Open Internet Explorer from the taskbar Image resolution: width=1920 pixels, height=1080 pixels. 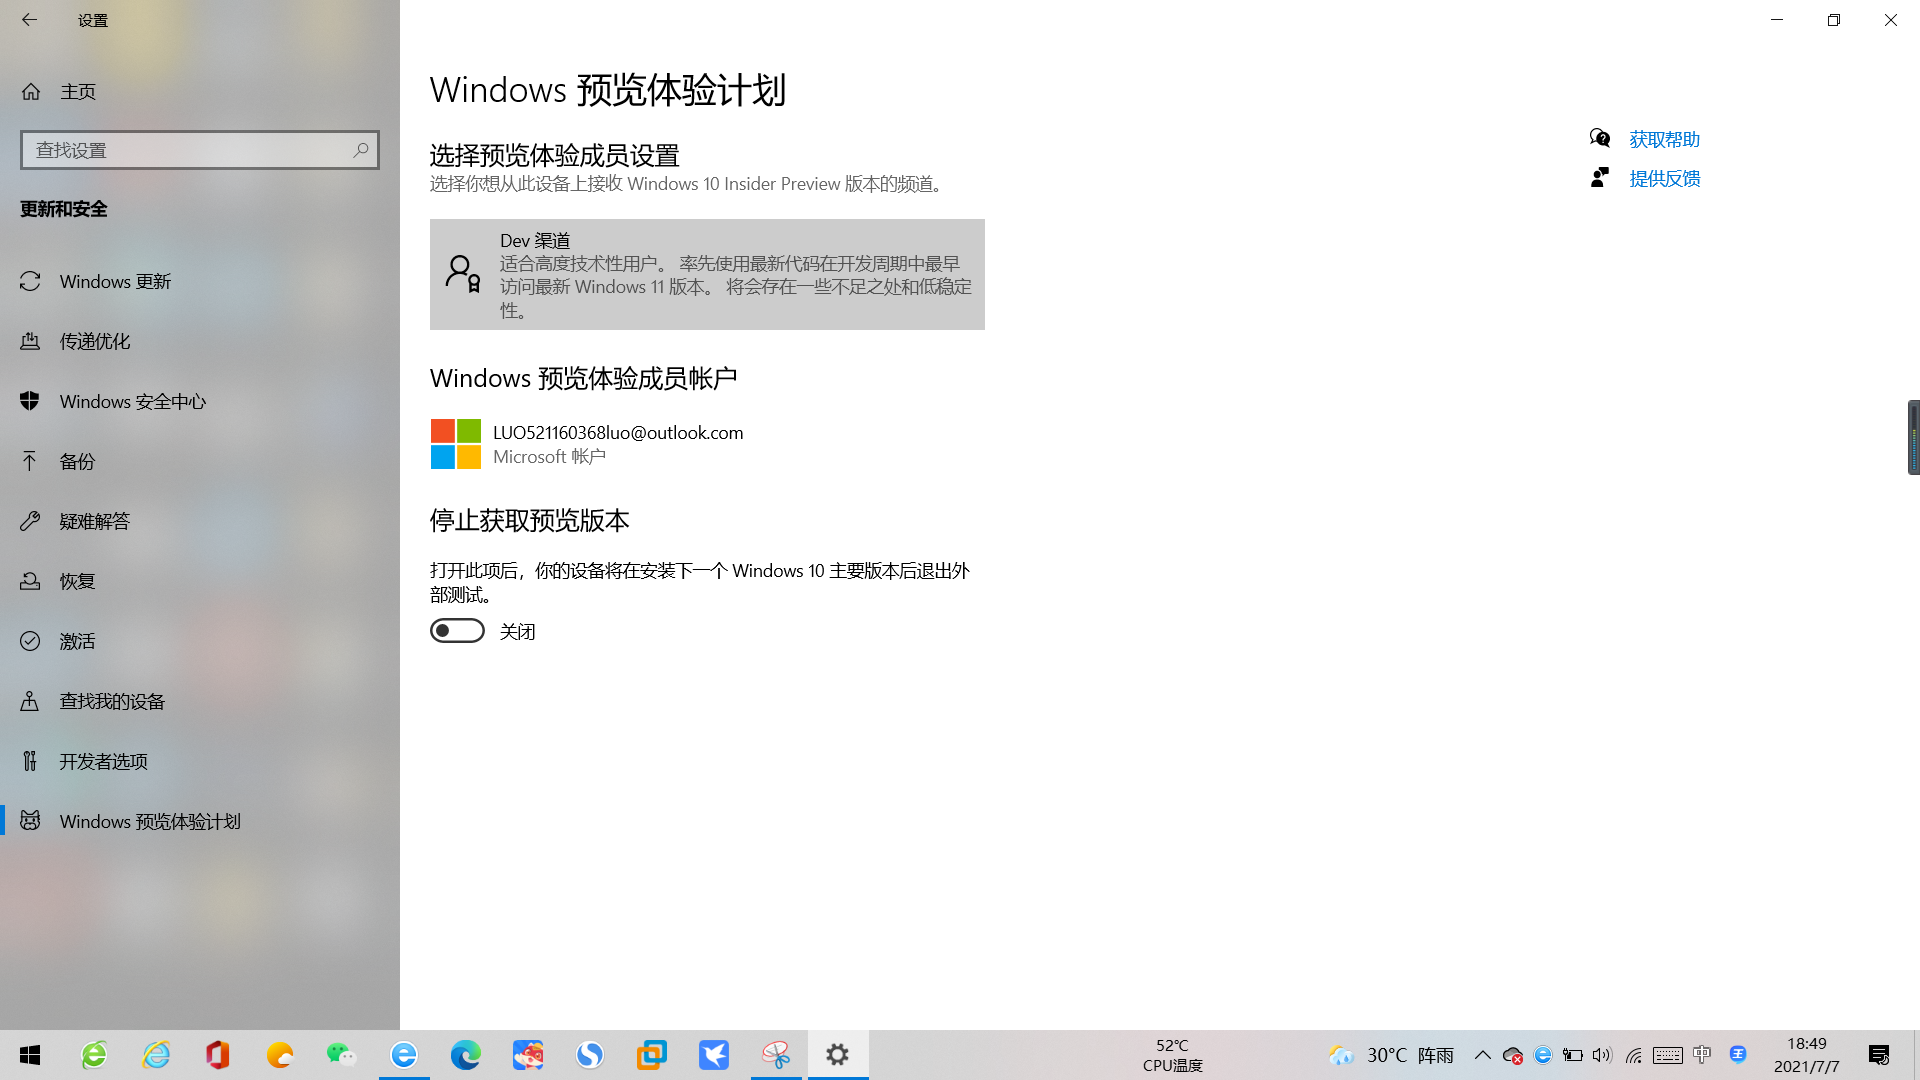pyautogui.click(x=156, y=1055)
